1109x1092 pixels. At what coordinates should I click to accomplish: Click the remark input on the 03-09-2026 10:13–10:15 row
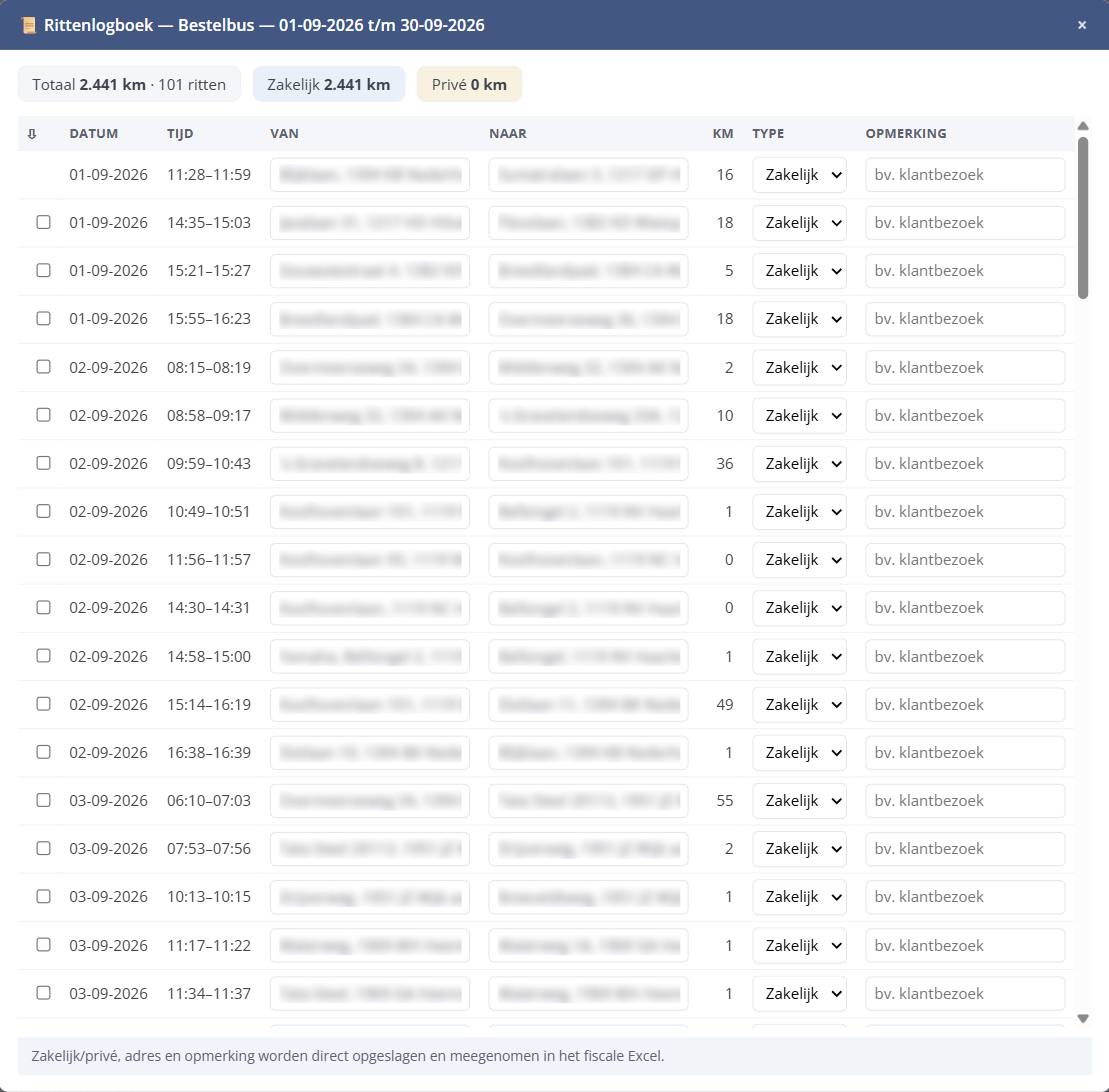click(965, 897)
